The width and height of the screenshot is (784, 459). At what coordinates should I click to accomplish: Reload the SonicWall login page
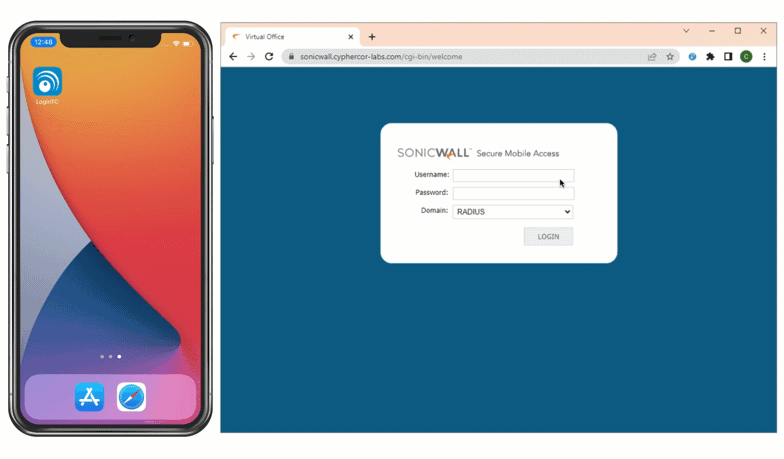pyautogui.click(x=269, y=57)
